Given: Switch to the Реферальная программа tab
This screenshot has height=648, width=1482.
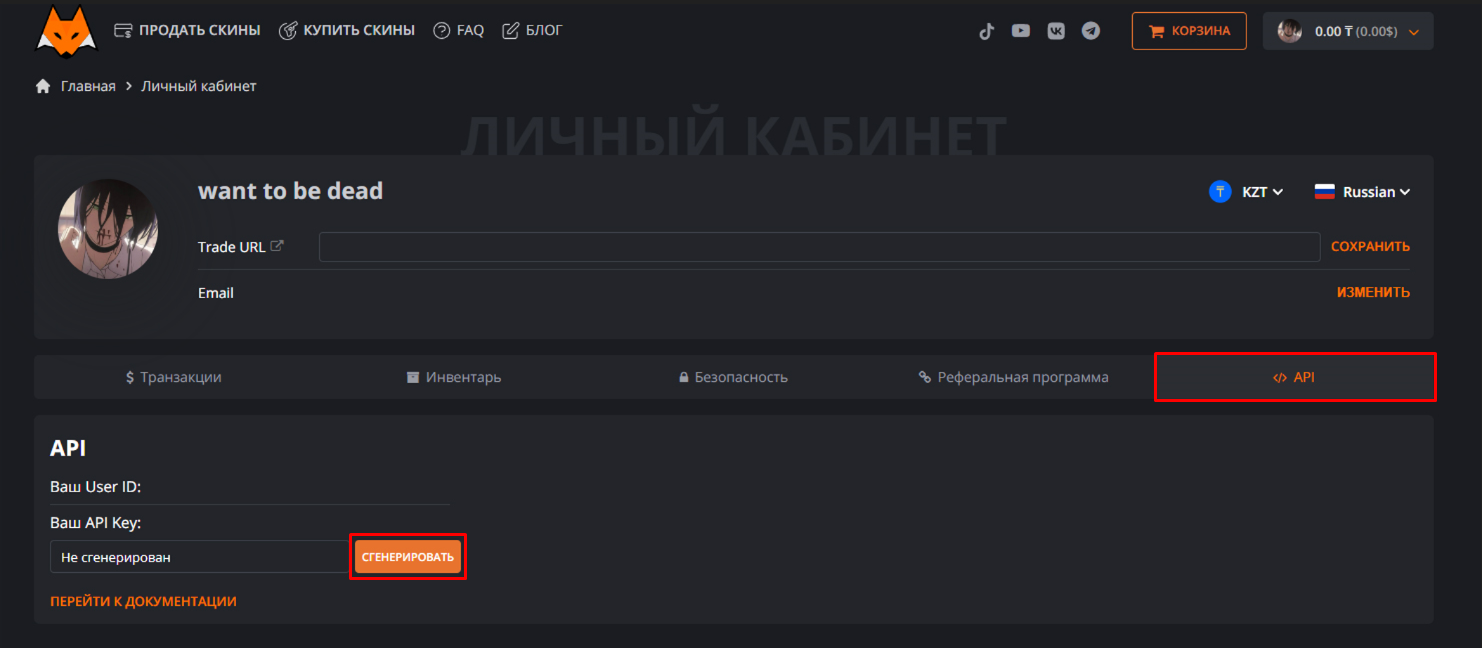Looking at the screenshot, I should tap(1014, 377).
